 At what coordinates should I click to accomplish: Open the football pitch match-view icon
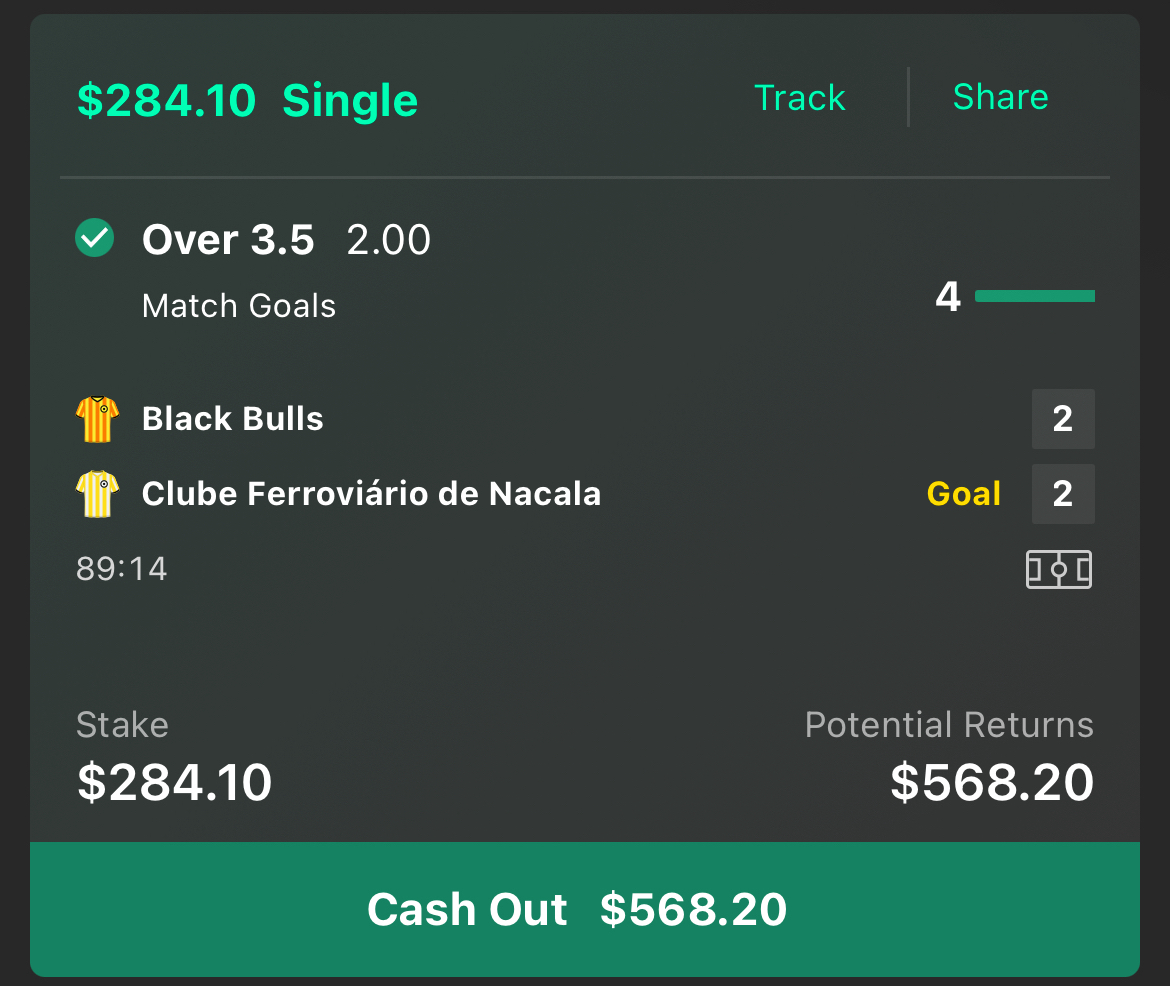coord(1058,570)
